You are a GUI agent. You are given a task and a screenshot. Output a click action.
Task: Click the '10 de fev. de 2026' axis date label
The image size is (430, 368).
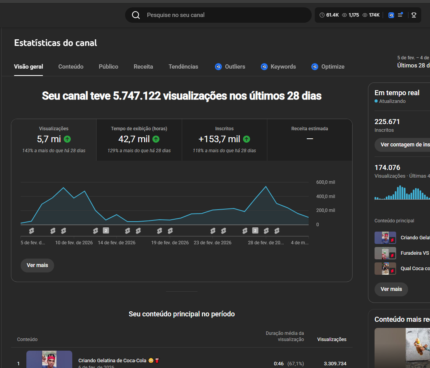[x=74, y=243]
